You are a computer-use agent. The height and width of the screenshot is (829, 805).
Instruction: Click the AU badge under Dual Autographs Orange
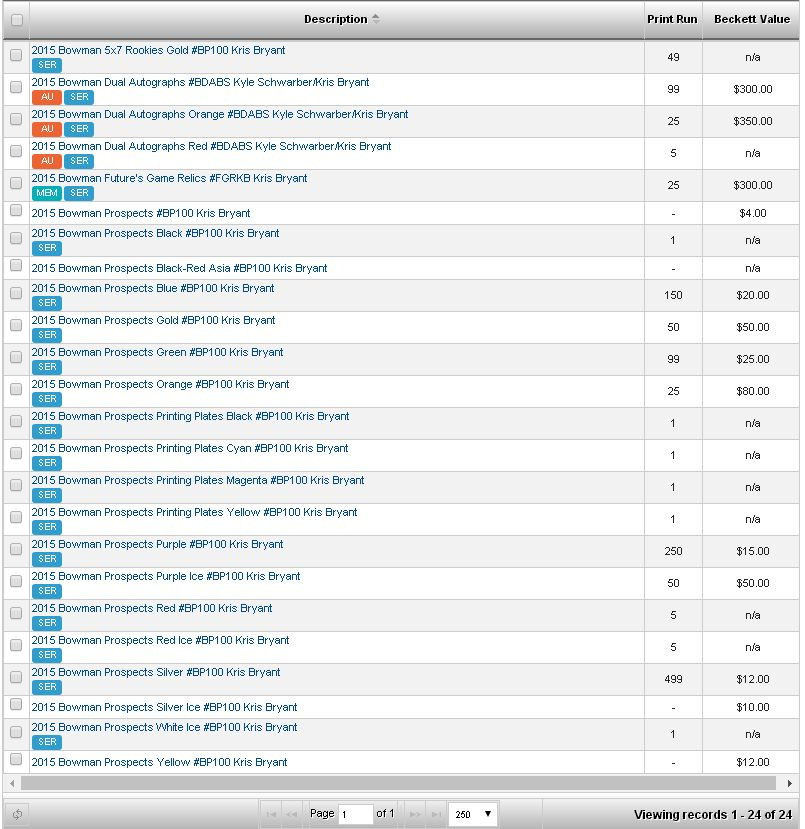[x=47, y=129]
